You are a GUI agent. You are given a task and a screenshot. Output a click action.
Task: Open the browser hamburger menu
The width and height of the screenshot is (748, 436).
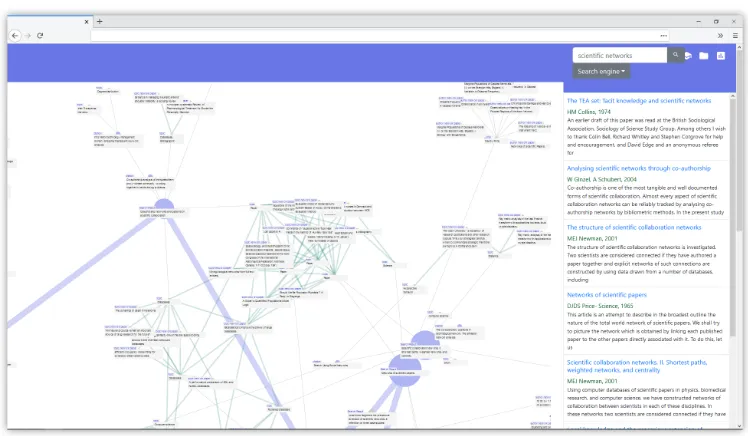pyautogui.click(x=735, y=35)
